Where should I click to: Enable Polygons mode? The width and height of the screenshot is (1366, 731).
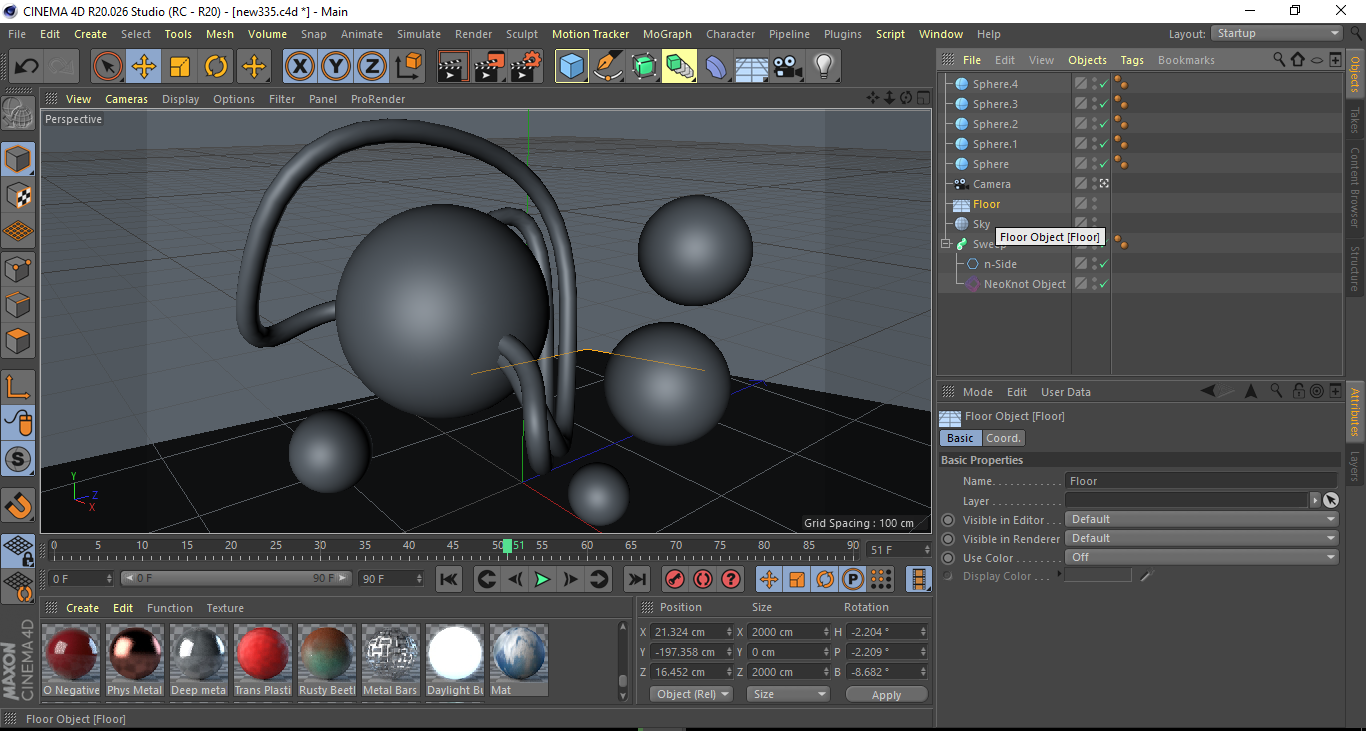[x=18, y=340]
